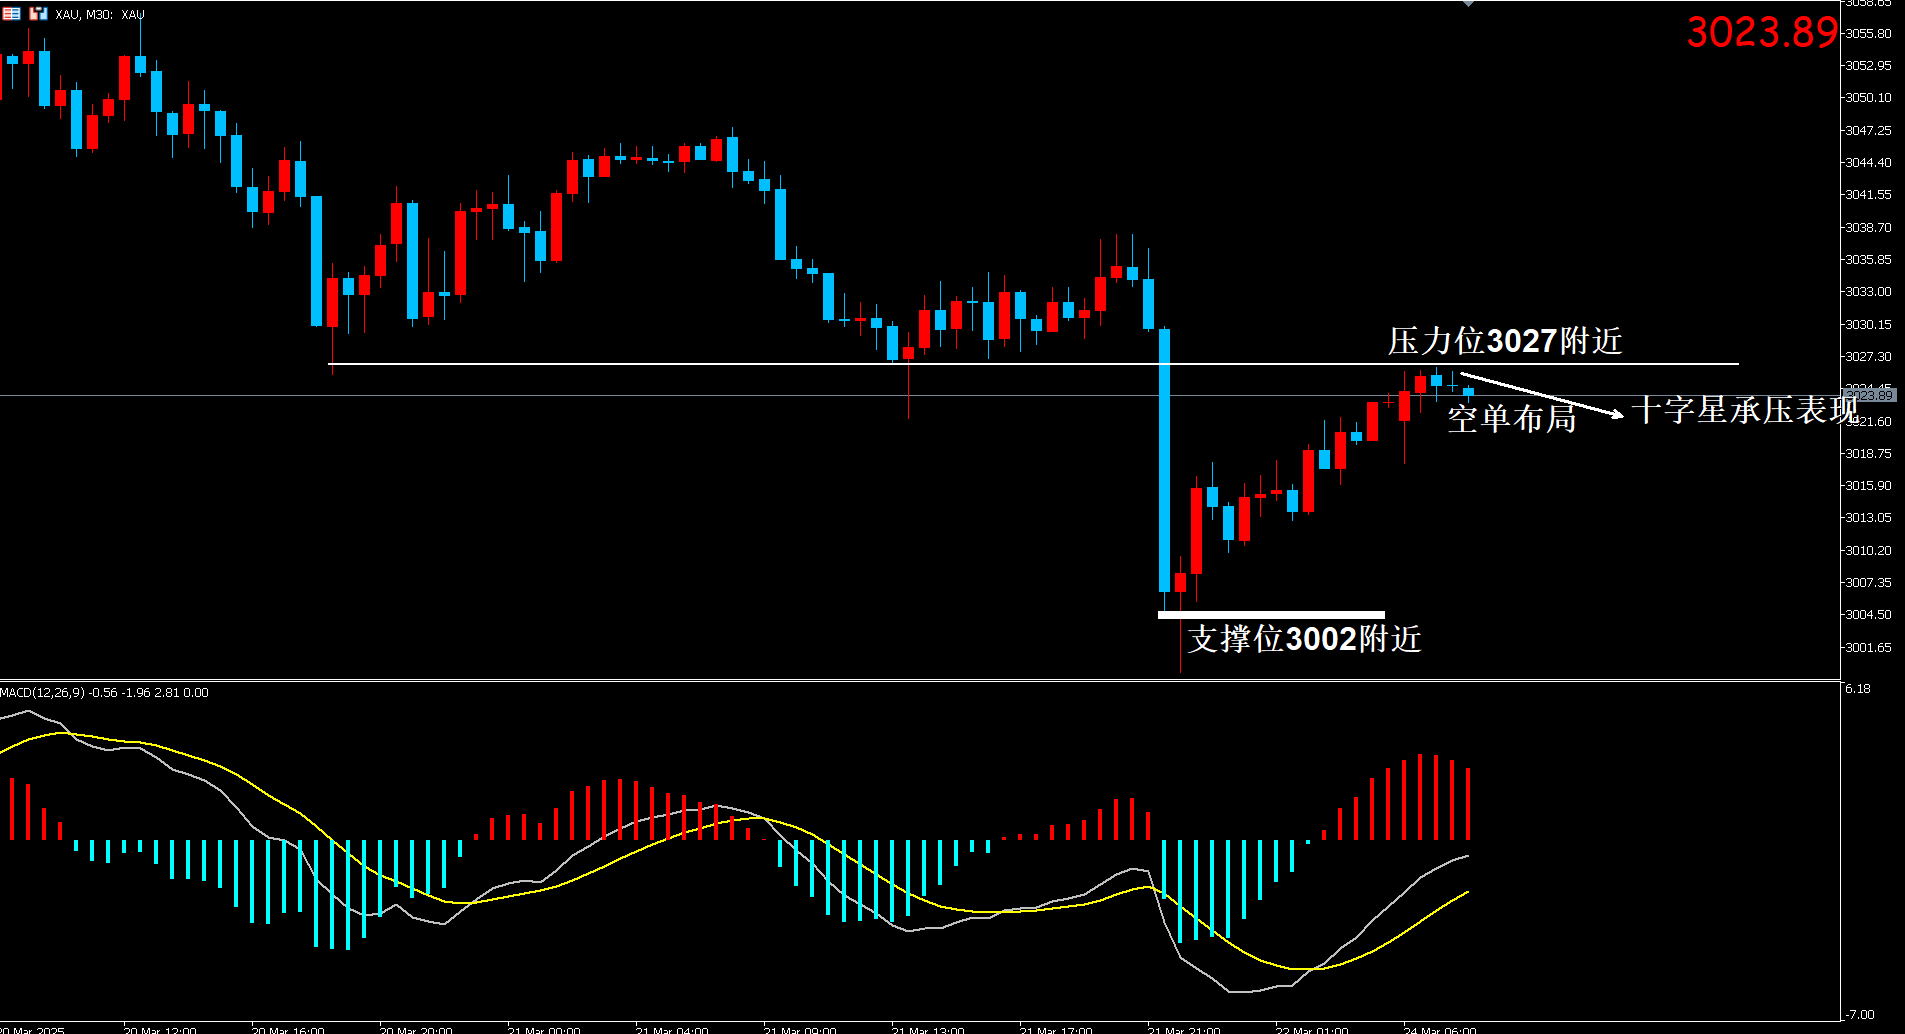Click the 3044.40 price scale value

(x=1868, y=162)
